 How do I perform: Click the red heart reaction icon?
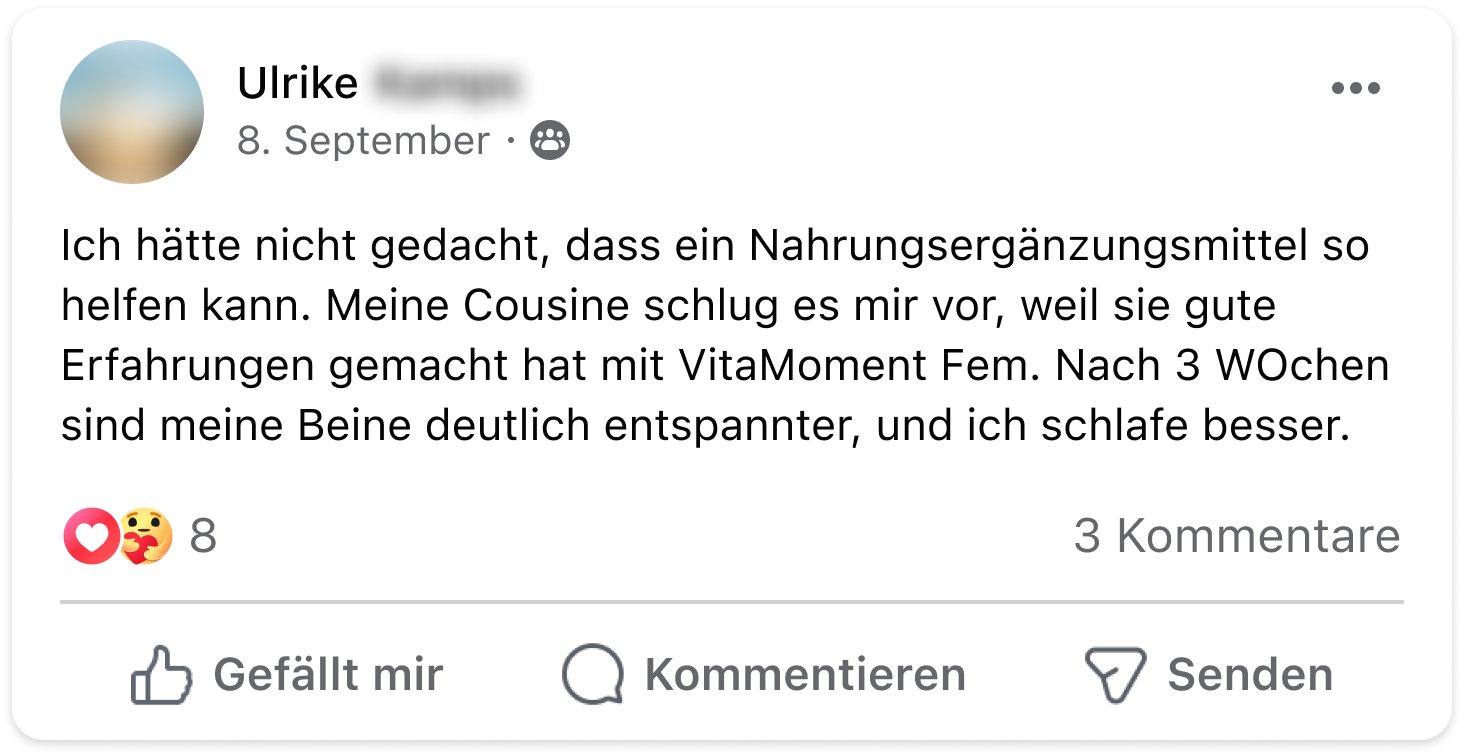pyautogui.click(x=91, y=537)
